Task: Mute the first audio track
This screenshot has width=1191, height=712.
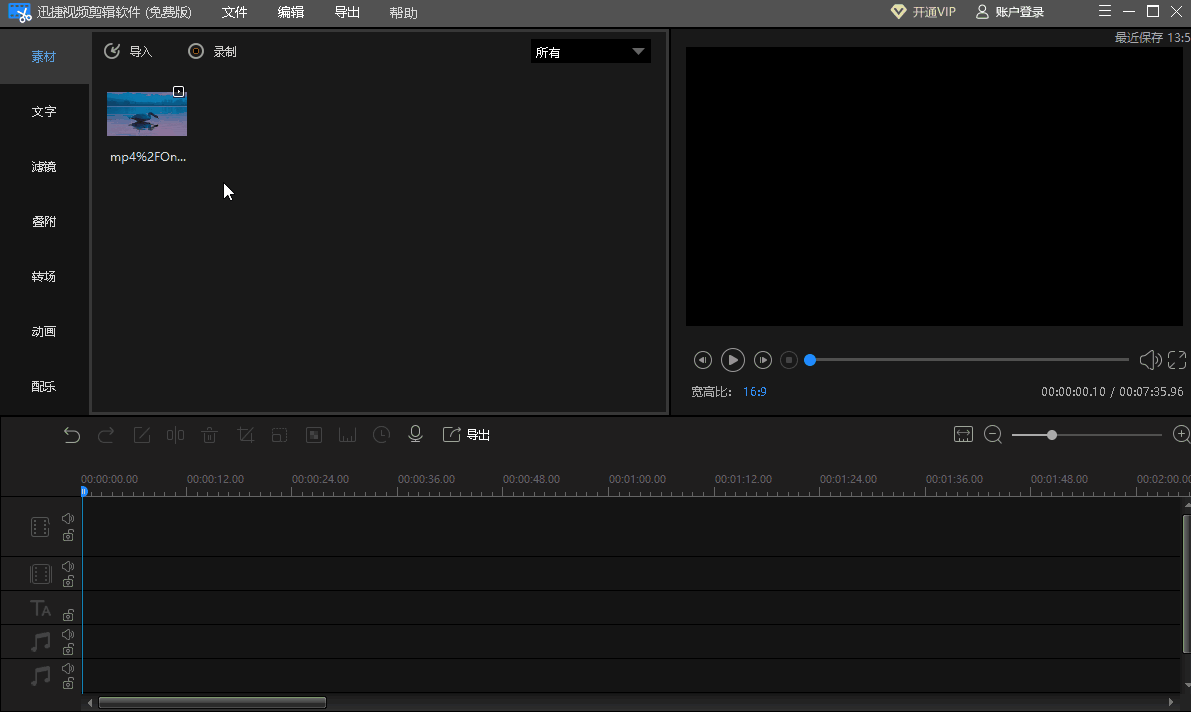Action: [x=68, y=634]
